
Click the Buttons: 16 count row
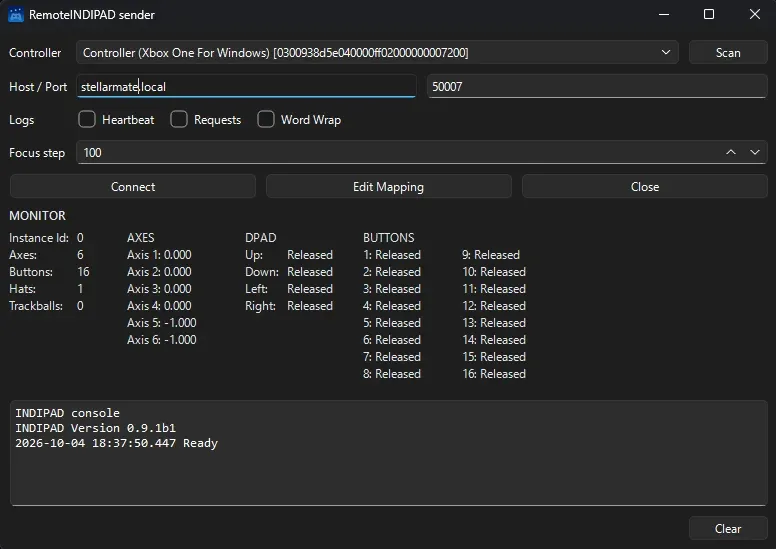pos(49,272)
